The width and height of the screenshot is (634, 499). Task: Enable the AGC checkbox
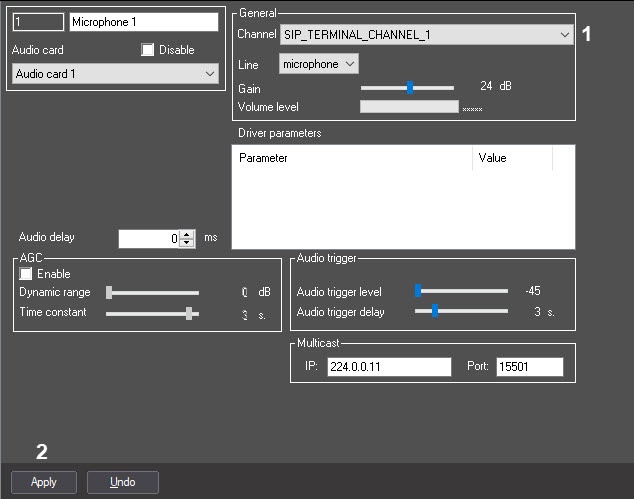pyautogui.click(x=27, y=274)
